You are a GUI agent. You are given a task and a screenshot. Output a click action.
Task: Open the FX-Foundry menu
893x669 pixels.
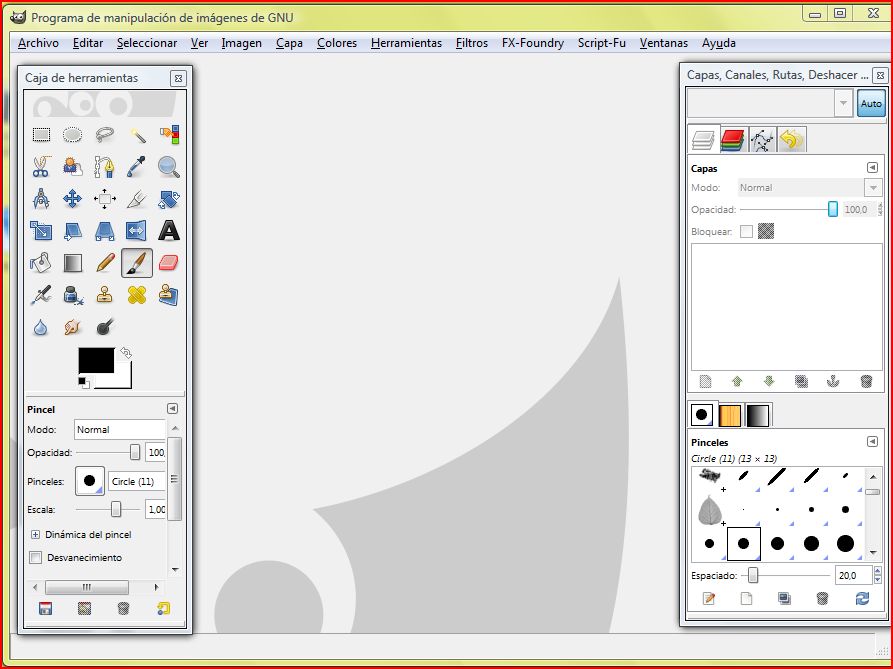532,43
